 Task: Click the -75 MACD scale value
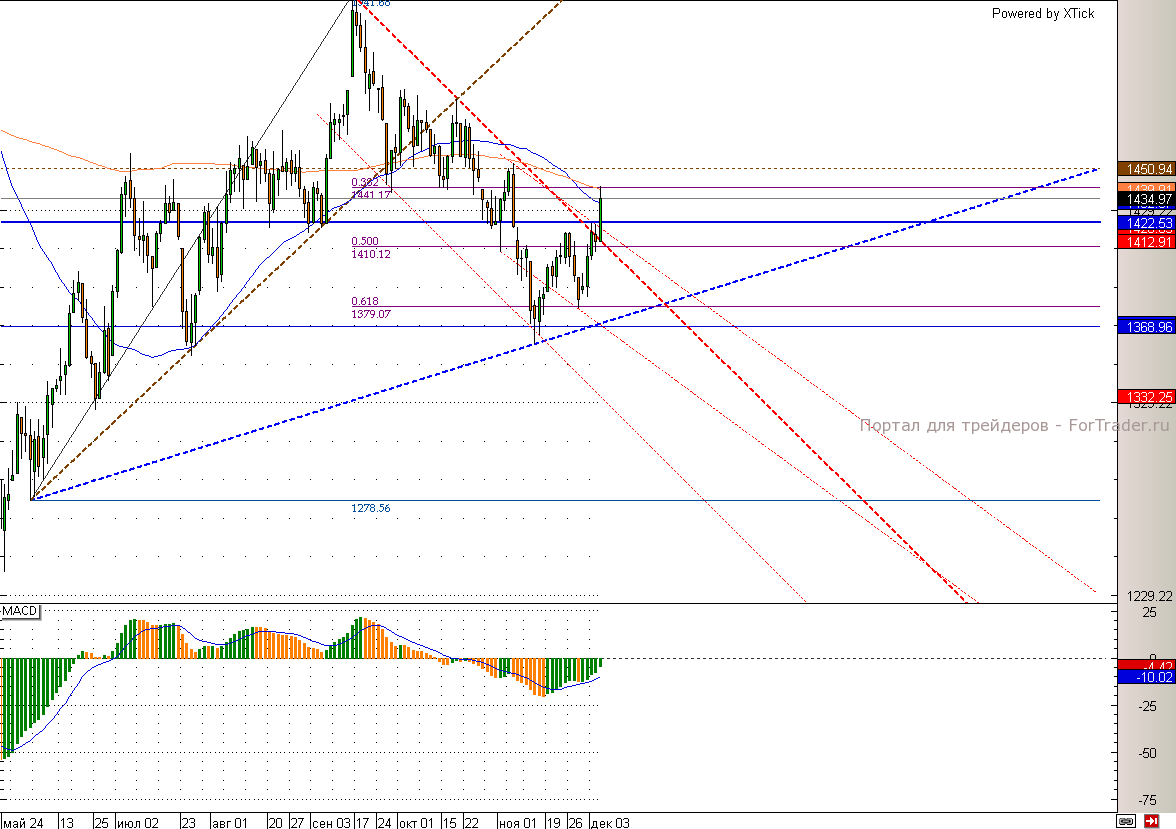(x=1148, y=800)
